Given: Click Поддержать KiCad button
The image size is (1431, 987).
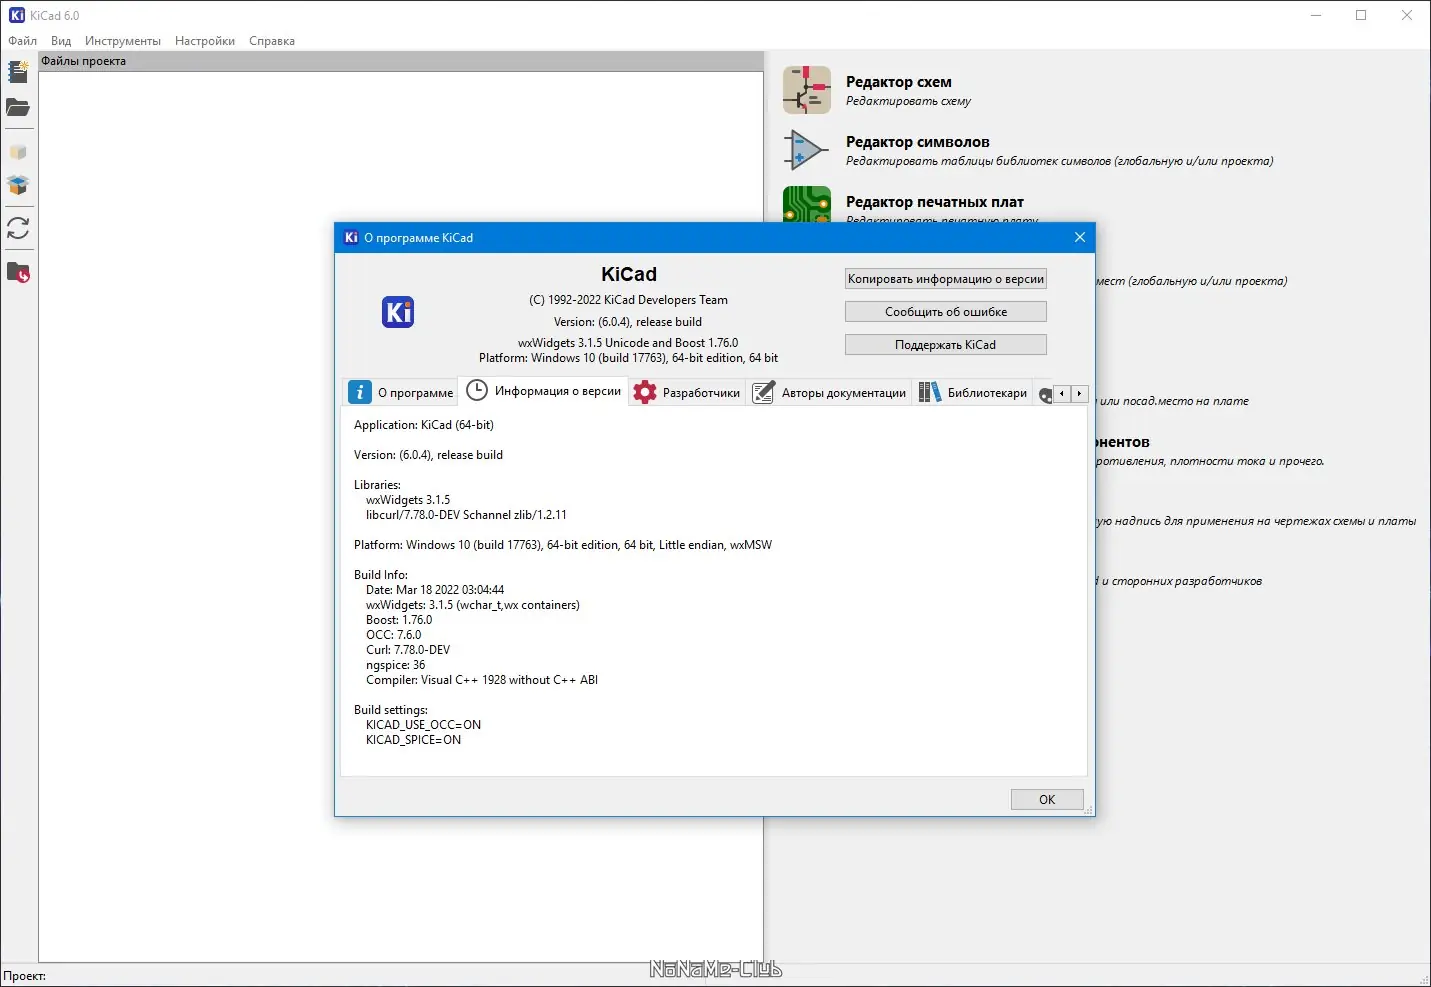Looking at the screenshot, I should [x=946, y=345].
